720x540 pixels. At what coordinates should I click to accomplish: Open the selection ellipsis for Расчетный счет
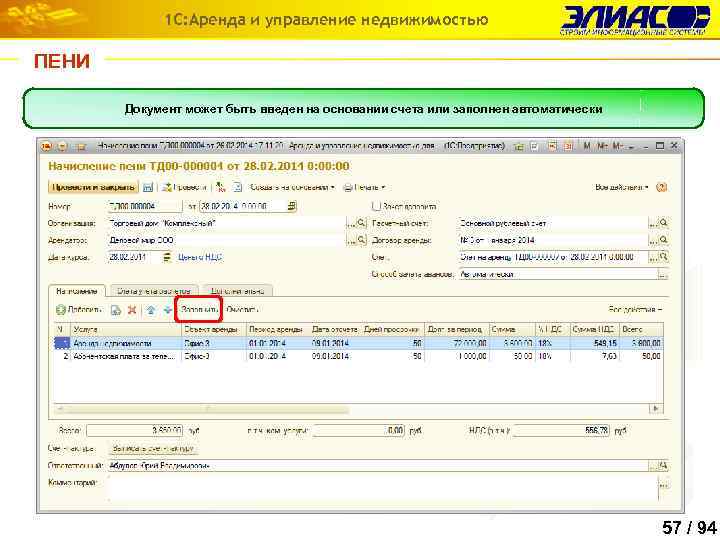tap(653, 224)
